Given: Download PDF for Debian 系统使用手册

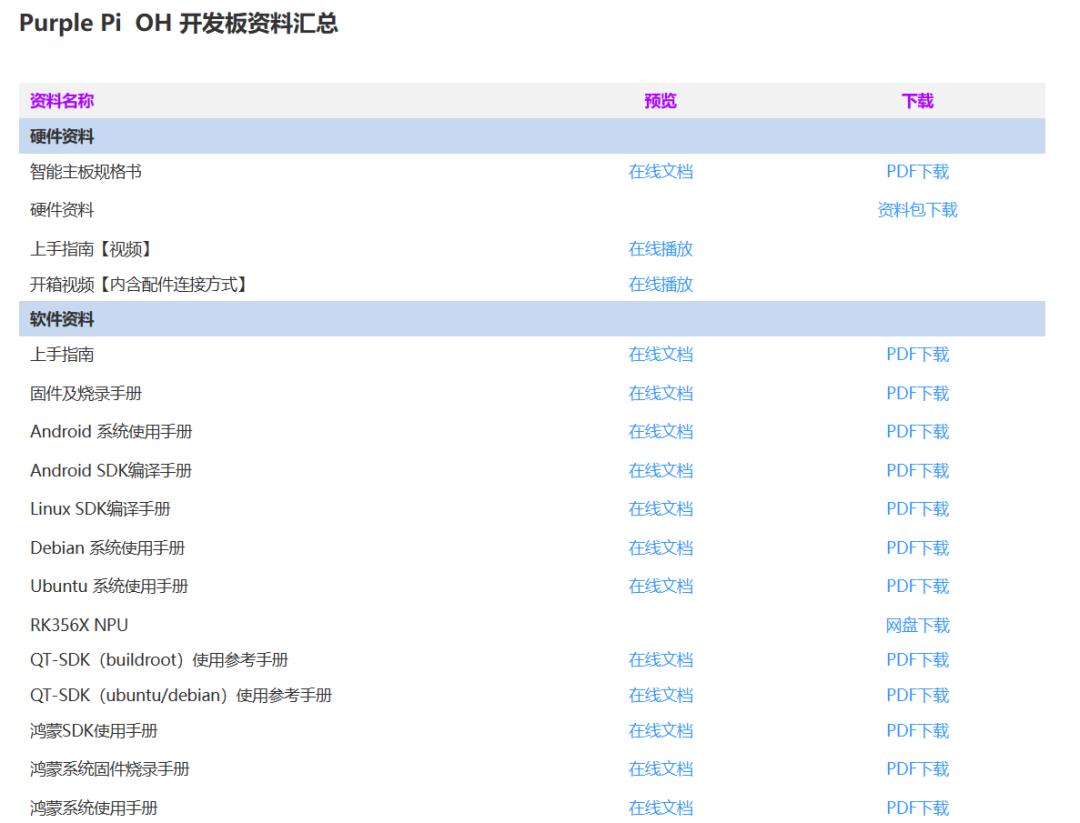Looking at the screenshot, I should click(917, 548).
